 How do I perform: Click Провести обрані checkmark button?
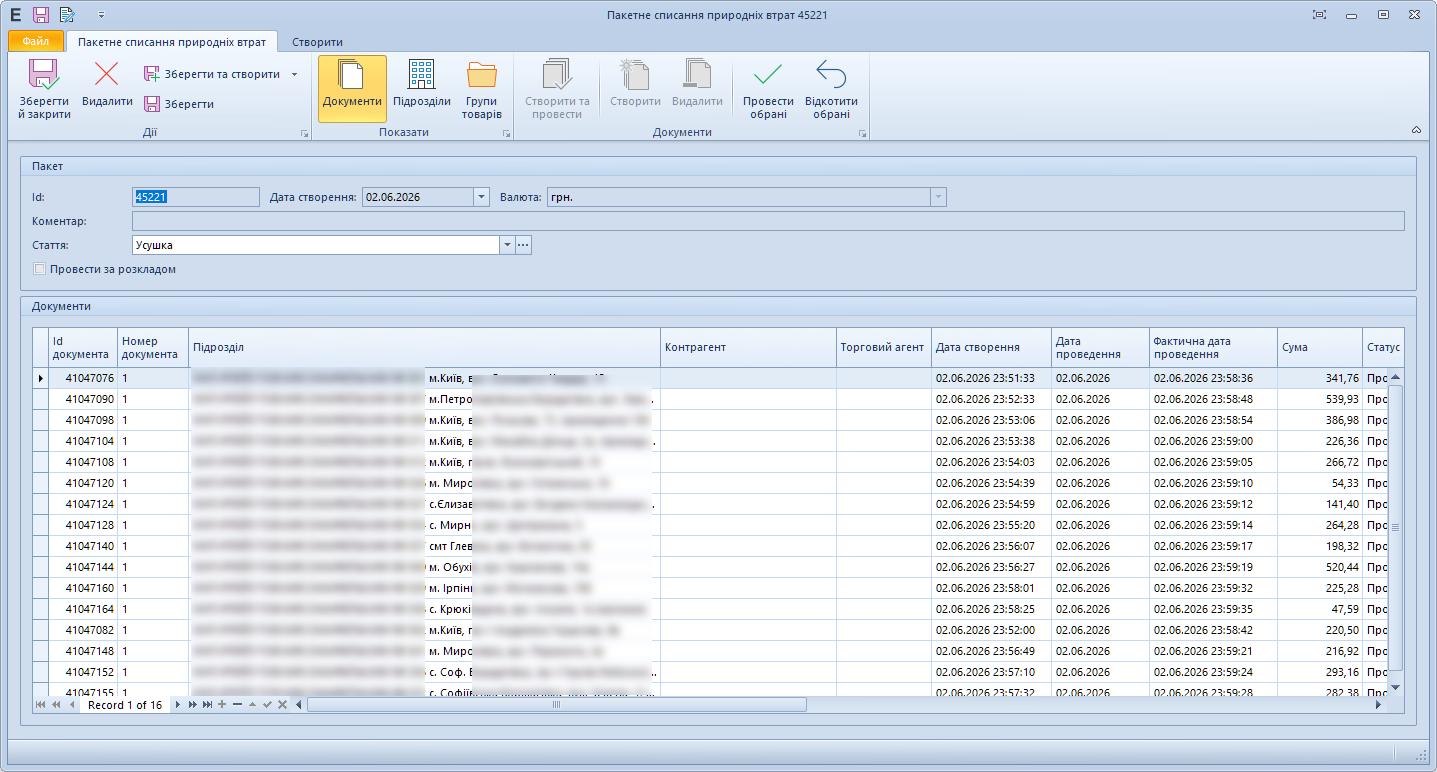768,89
